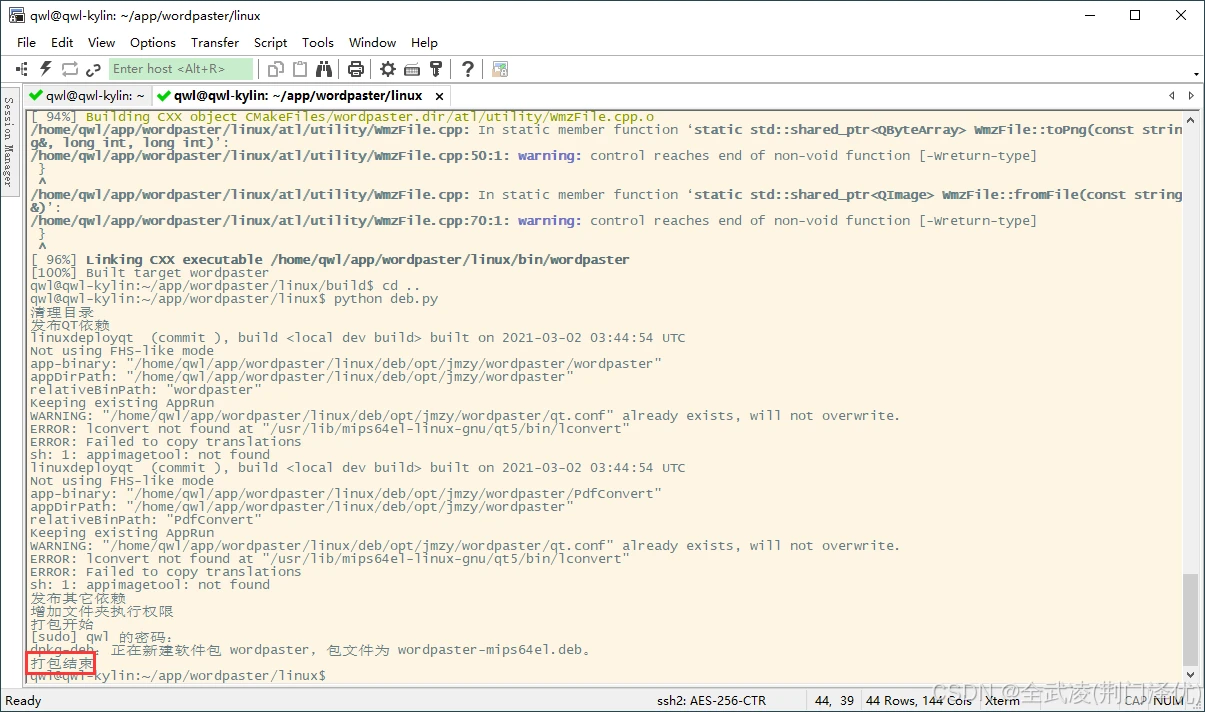Click the terminal vertical scrollbar thumb
This screenshot has height=712, width=1205.
point(1190,618)
